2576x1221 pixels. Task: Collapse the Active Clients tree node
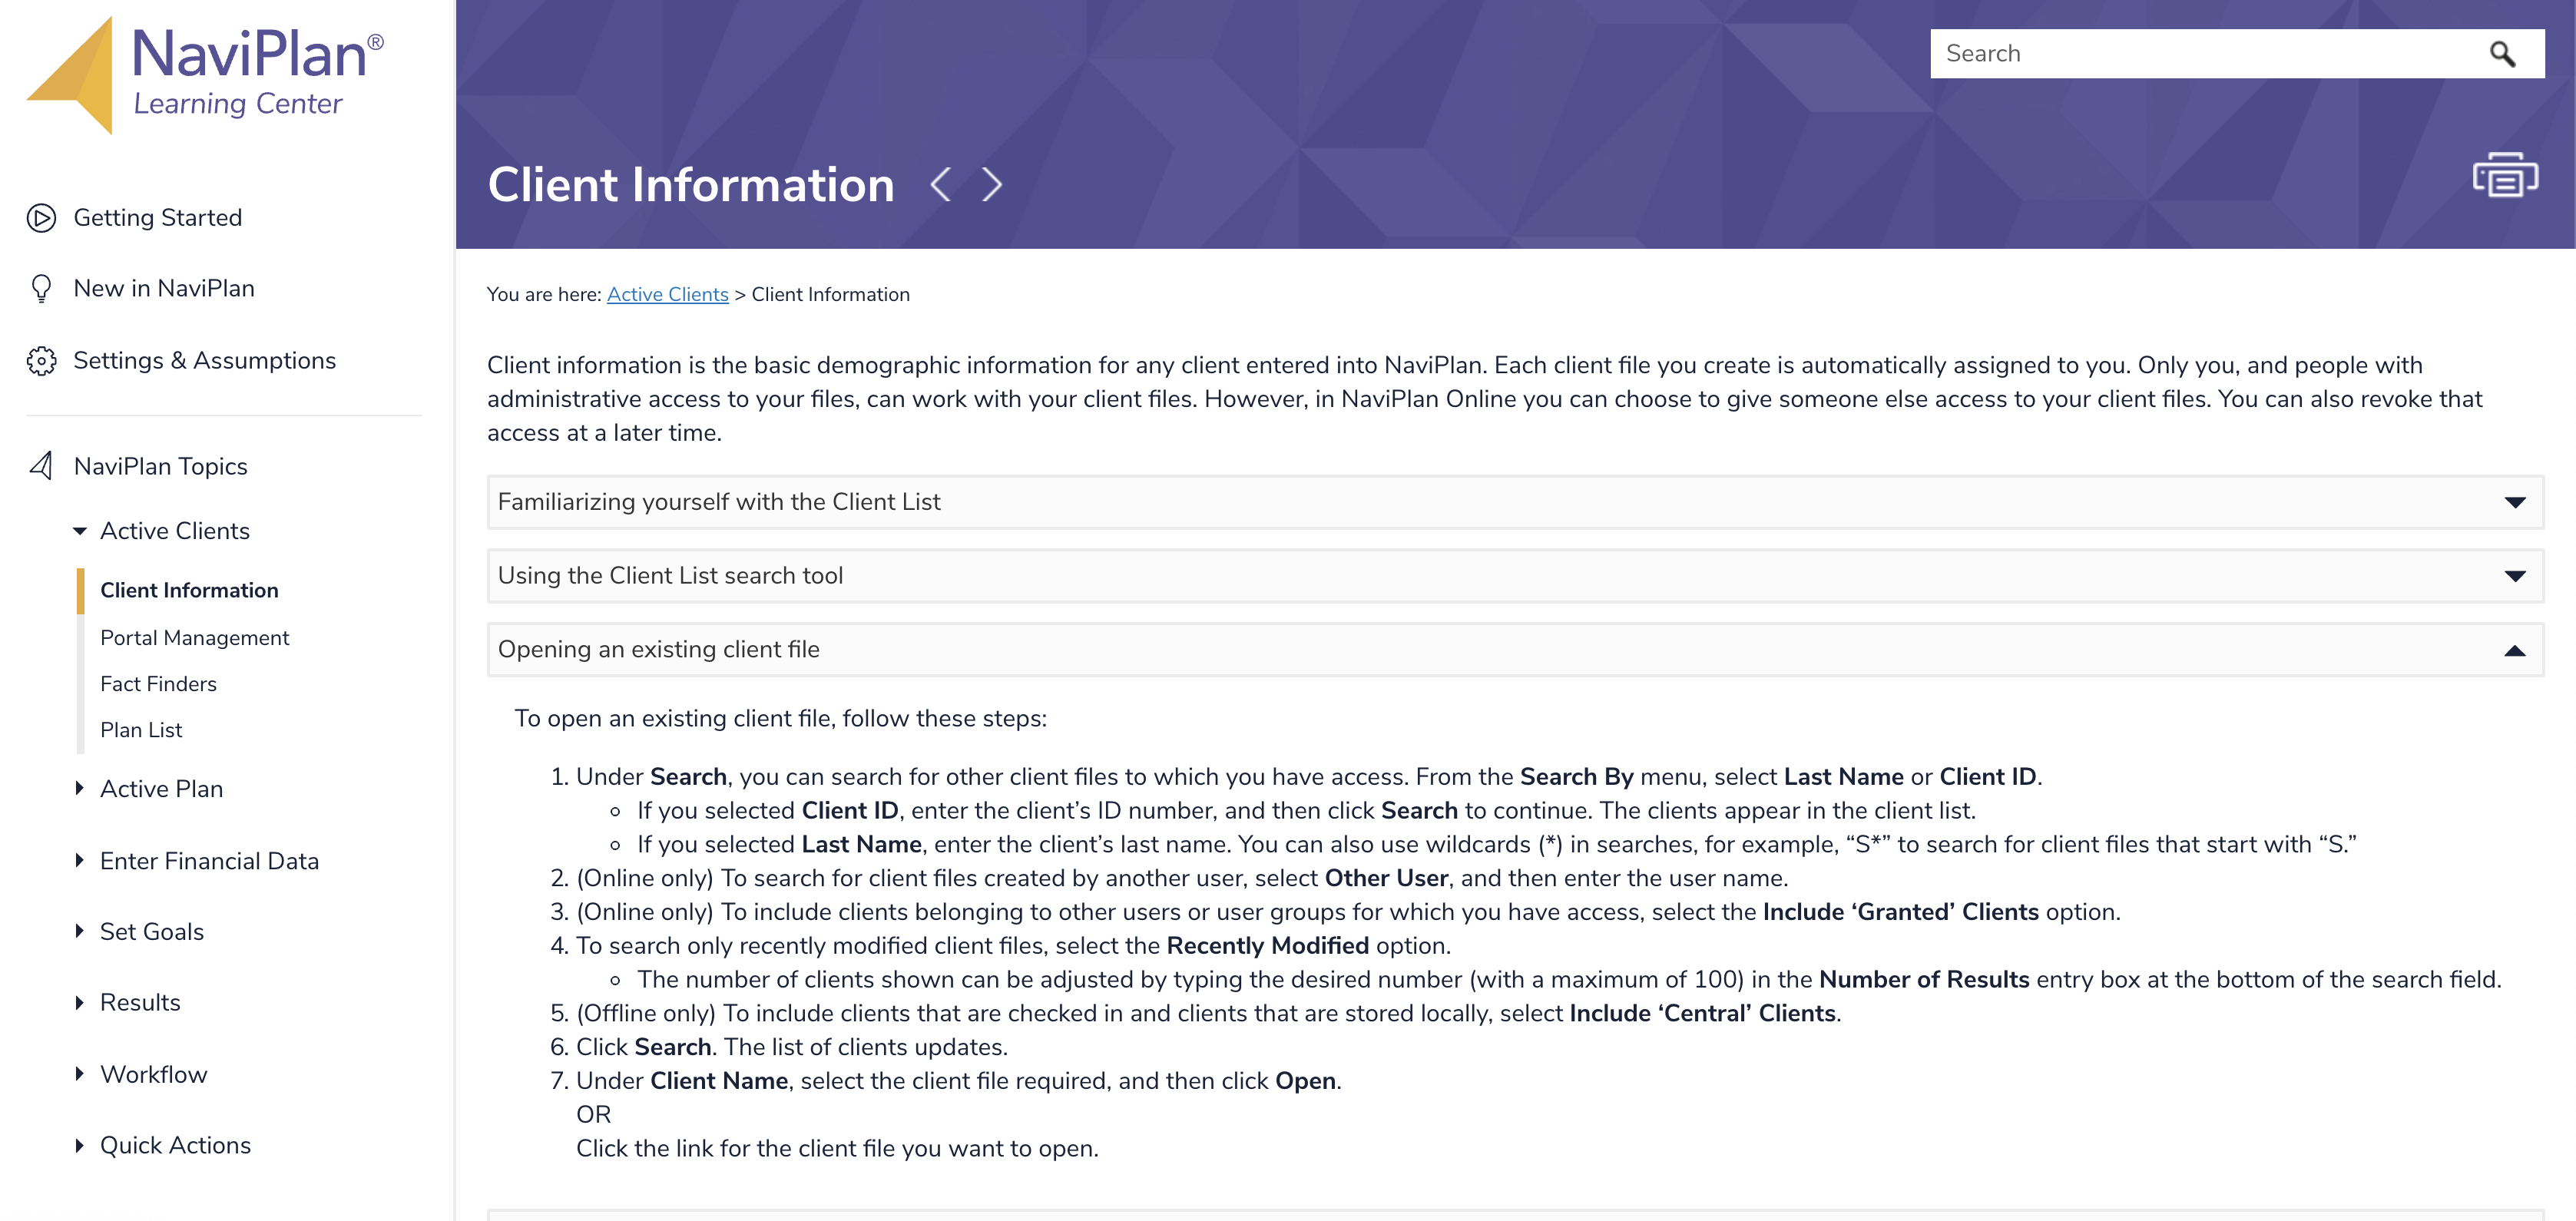(80, 531)
